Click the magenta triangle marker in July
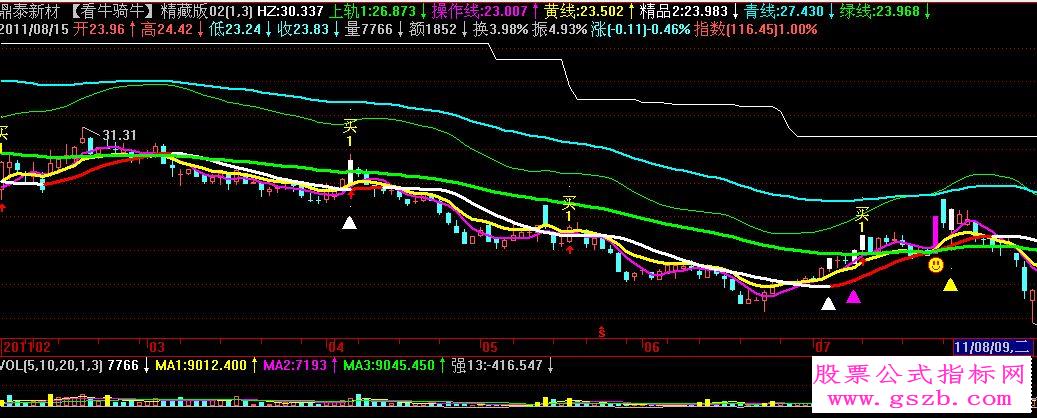This screenshot has width=1037, height=418. pos(854,297)
